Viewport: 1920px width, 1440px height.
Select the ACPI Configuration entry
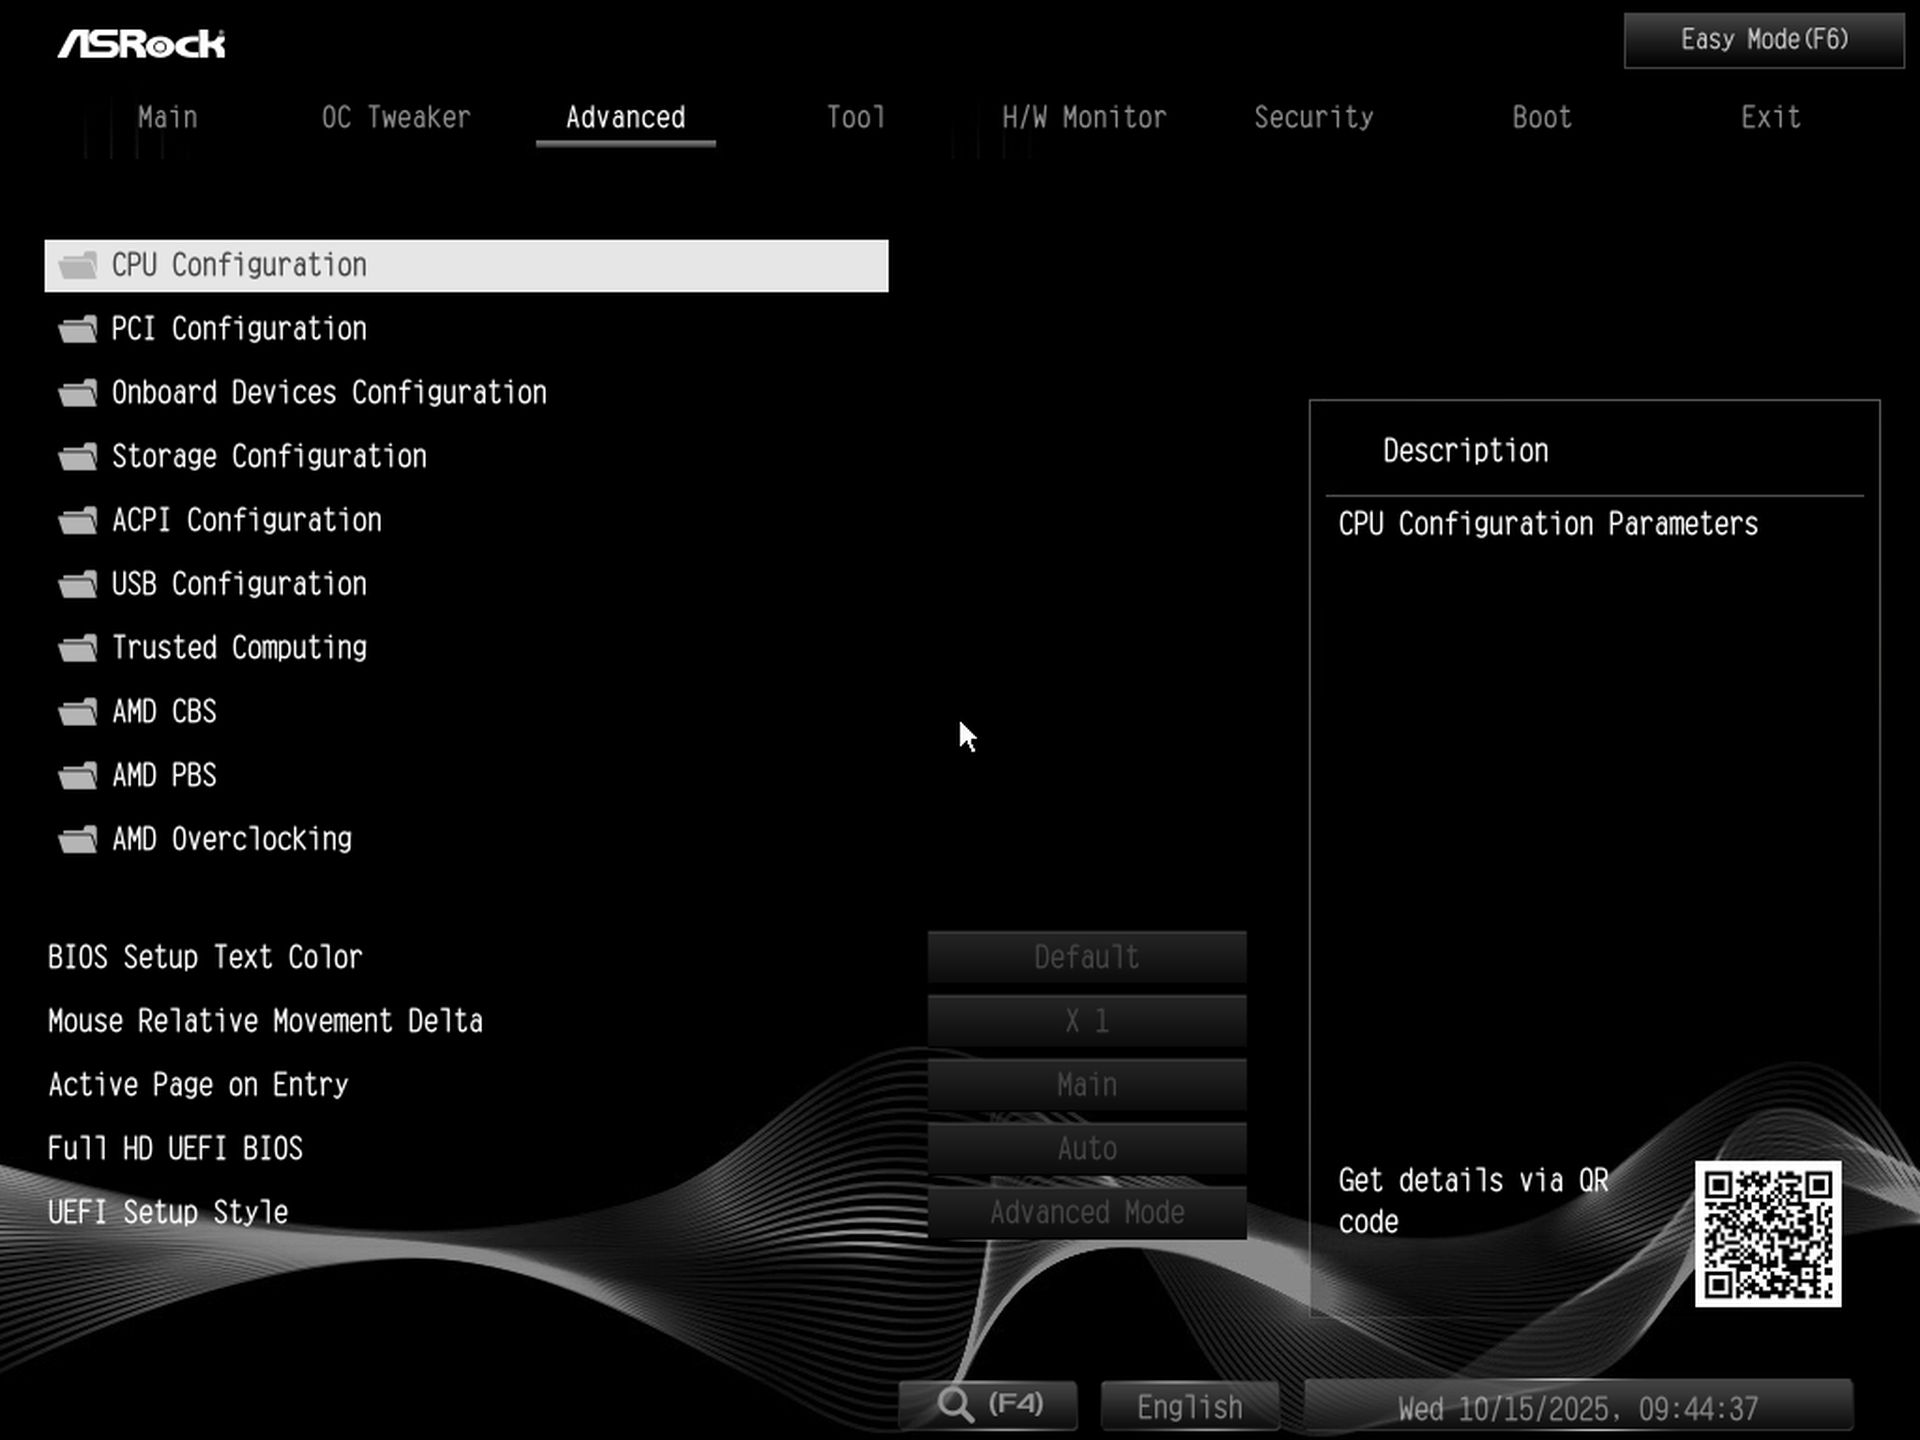coord(246,520)
